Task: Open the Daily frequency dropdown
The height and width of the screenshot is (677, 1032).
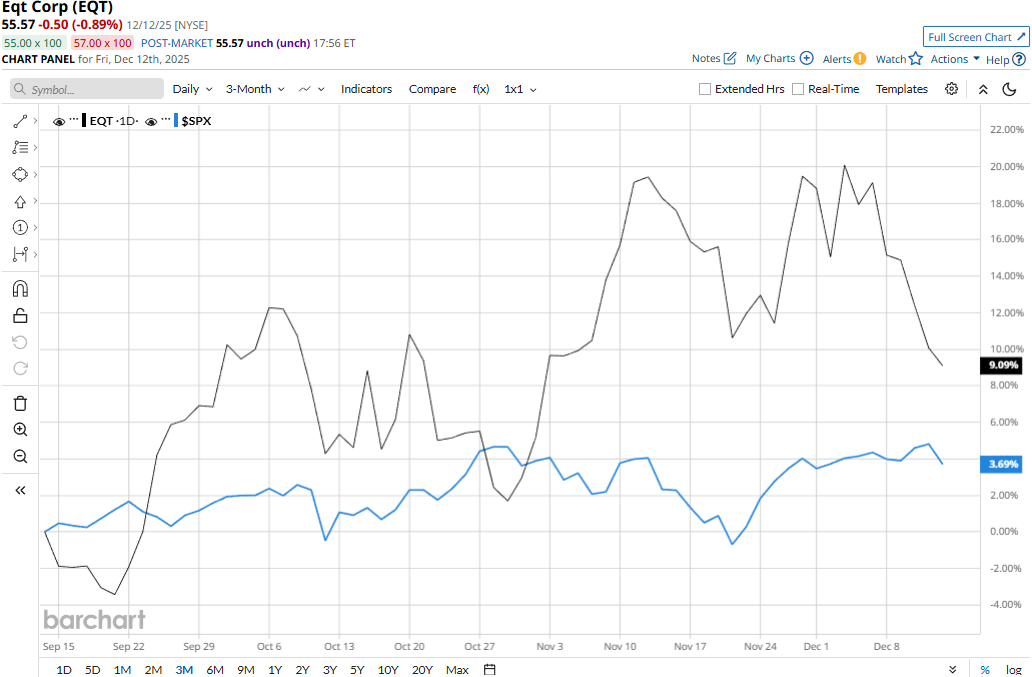Action: coord(192,89)
